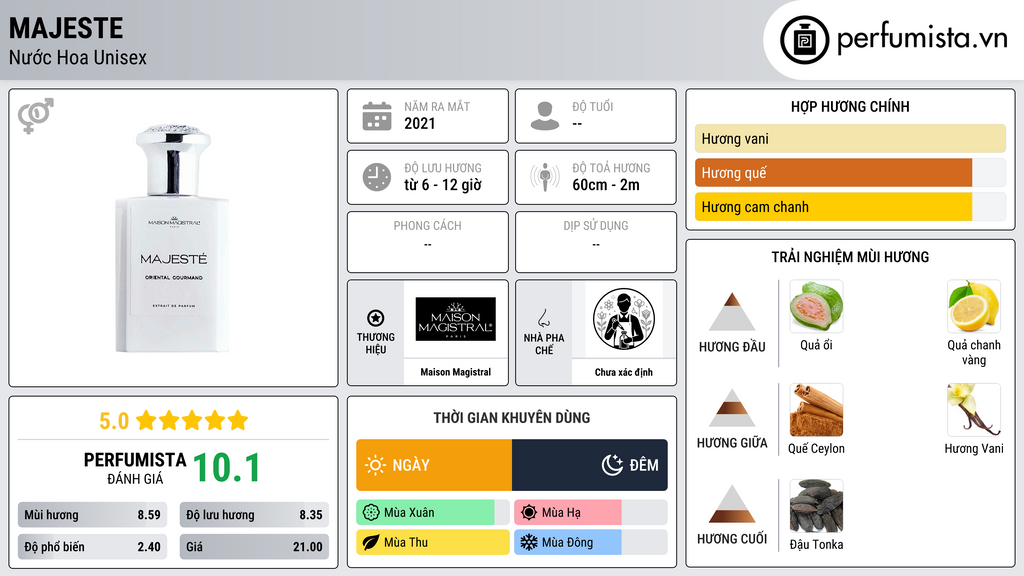Click the perfumer illustration avatar

(x=624, y=319)
